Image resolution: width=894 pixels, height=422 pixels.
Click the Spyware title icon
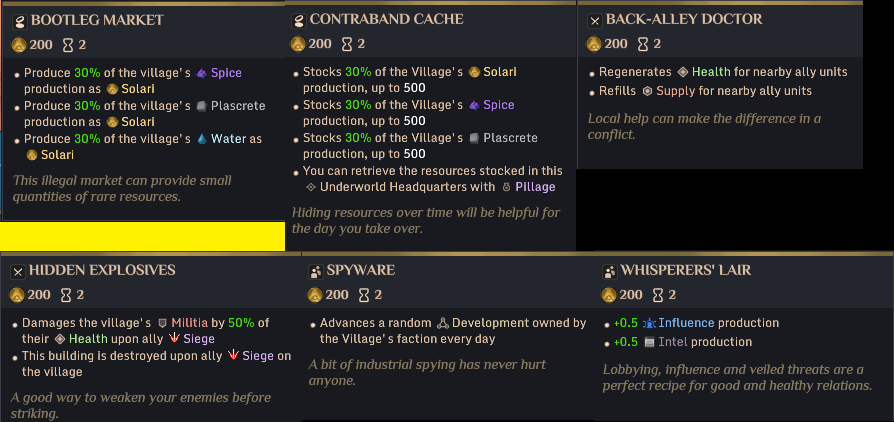pos(316,271)
